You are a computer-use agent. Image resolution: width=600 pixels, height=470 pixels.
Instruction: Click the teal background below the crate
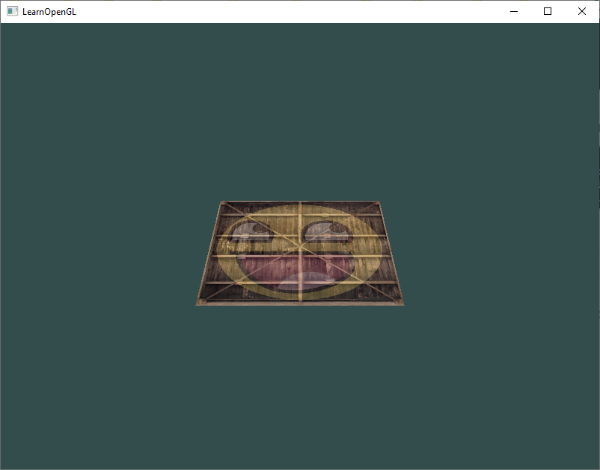[300, 387]
